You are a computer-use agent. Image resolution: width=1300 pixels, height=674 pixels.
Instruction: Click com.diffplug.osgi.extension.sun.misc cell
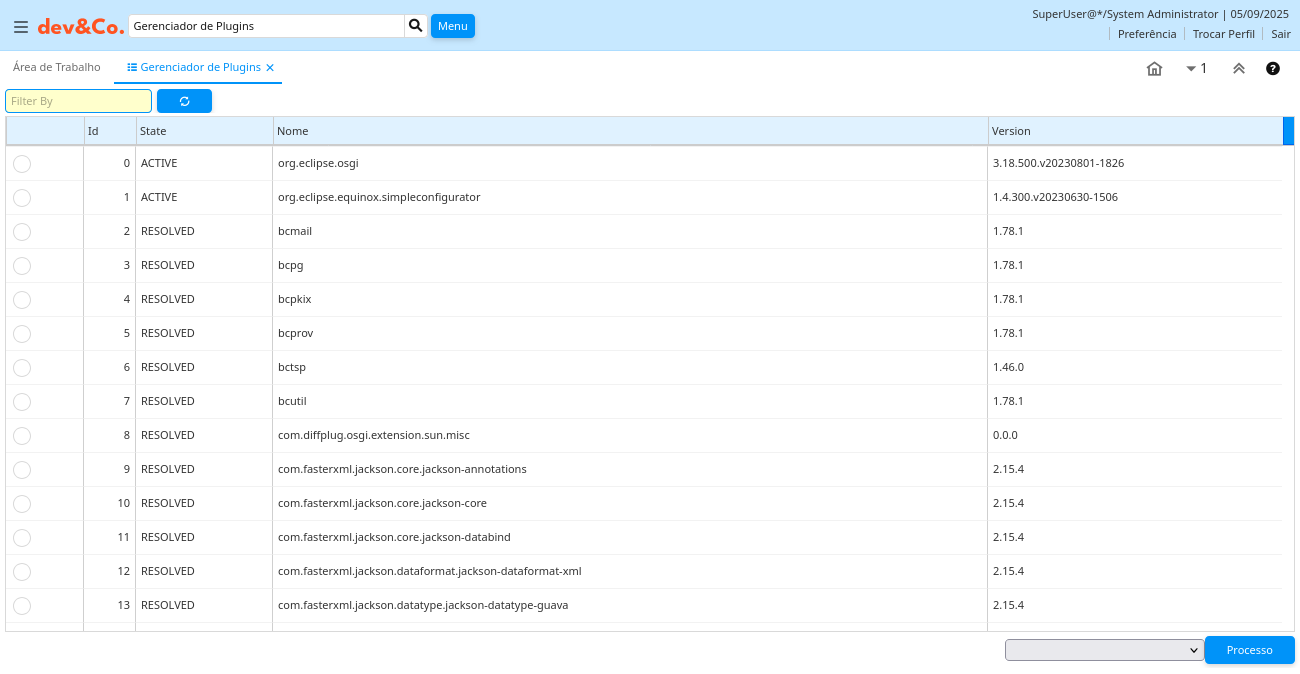point(630,435)
